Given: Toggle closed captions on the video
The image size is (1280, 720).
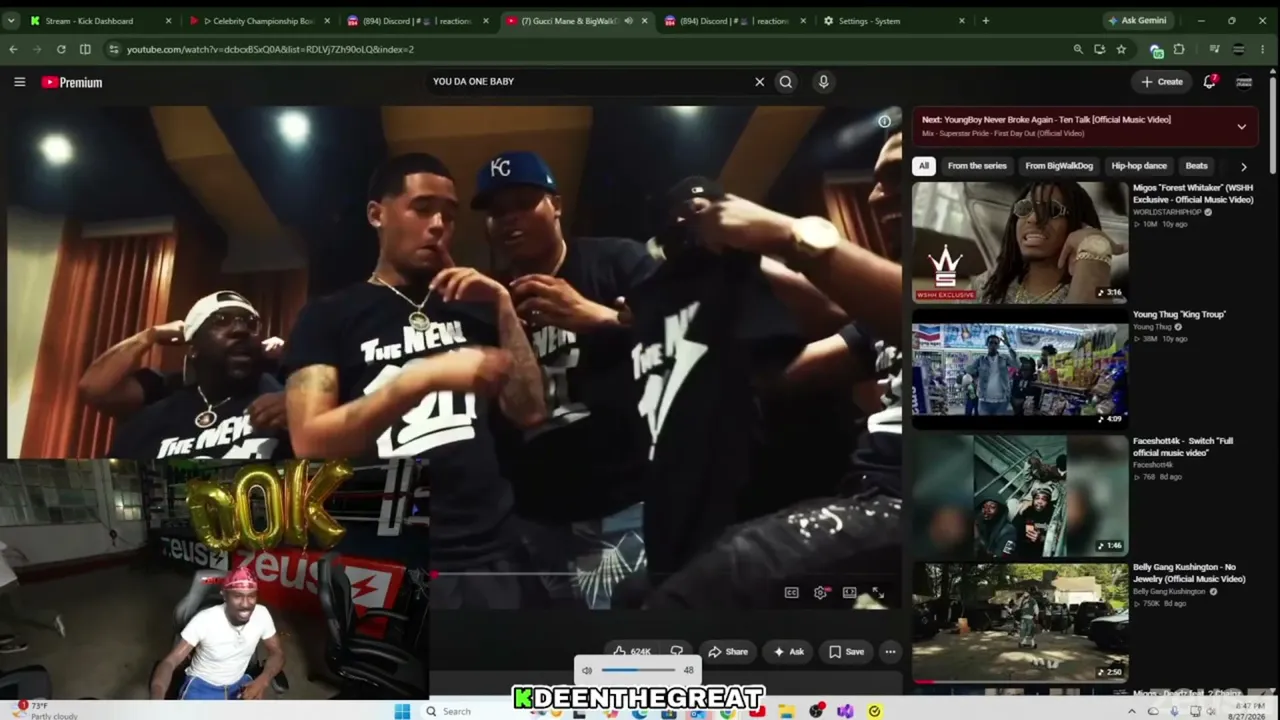Looking at the screenshot, I should click(791, 593).
